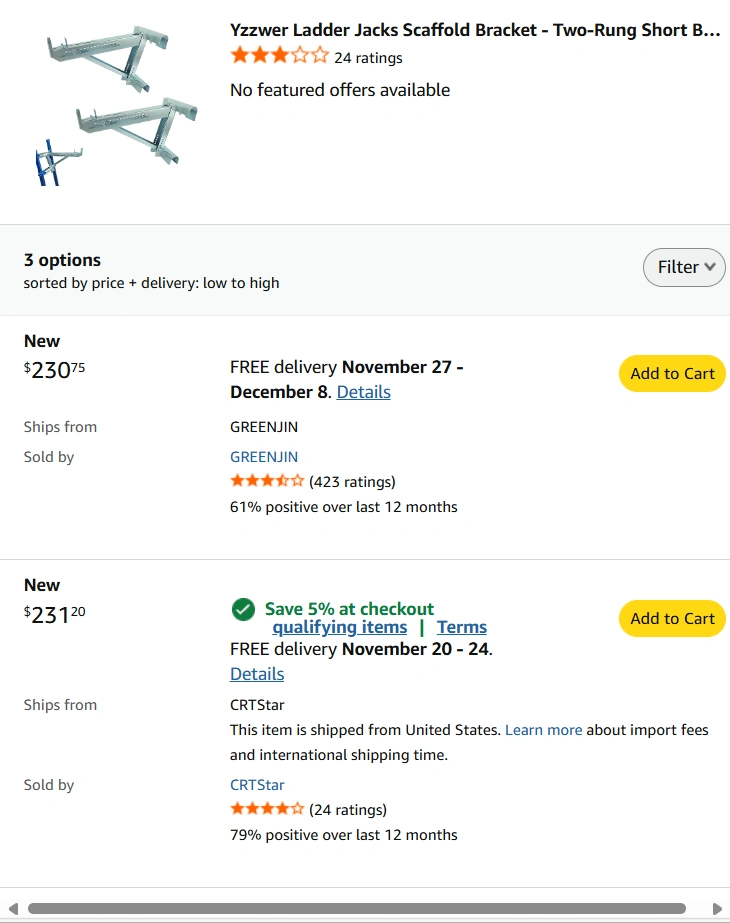Image resolution: width=730 pixels, height=923 pixels.
Task: Add the $230.75 GREENJIN offer to cart
Action: (x=672, y=374)
